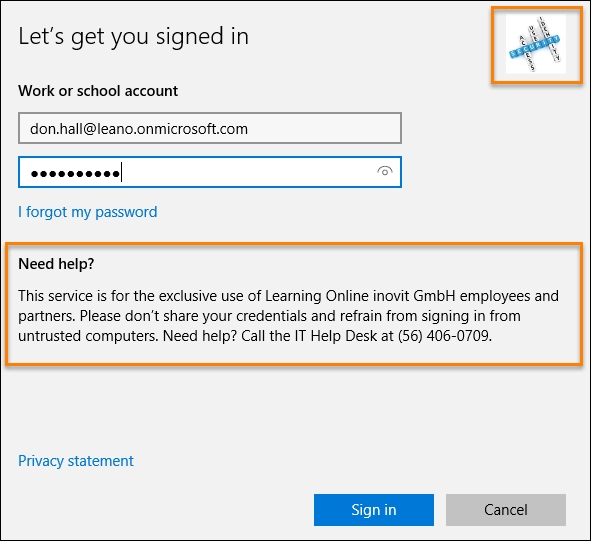Click the untrusted computers warning text
The image size is (591, 541).
click(x=87, y=336)
